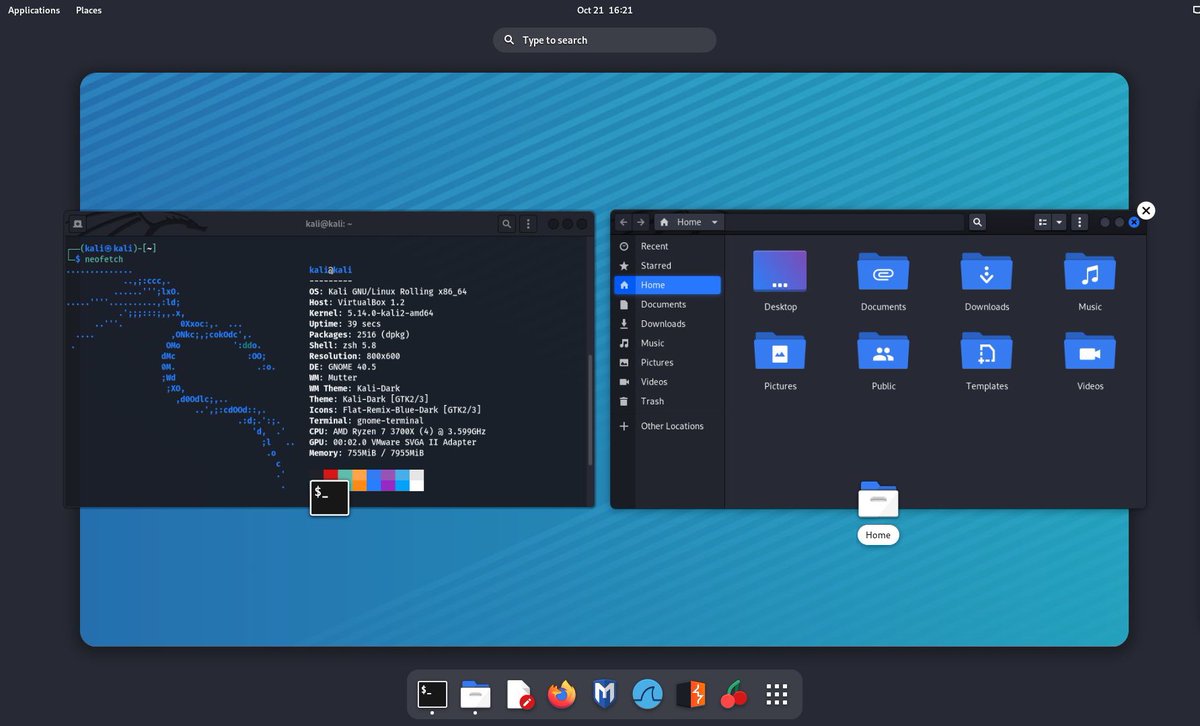Open the view options dropdown arrow in Files
The height and width of the screenshot is (726, 1200).
click(x=1059, y=222)
